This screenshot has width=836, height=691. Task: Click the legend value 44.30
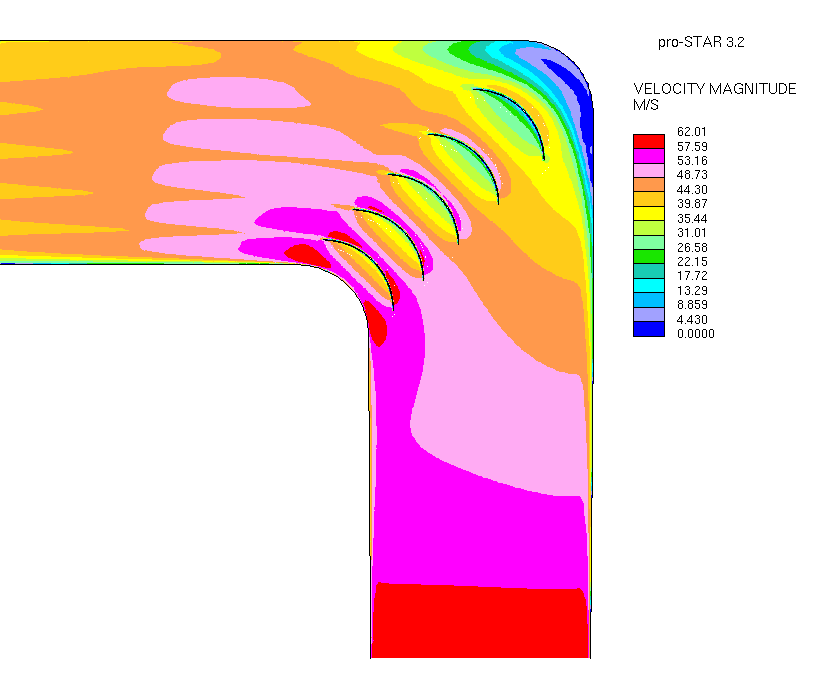pyautogui.click(x=692, y=190)
